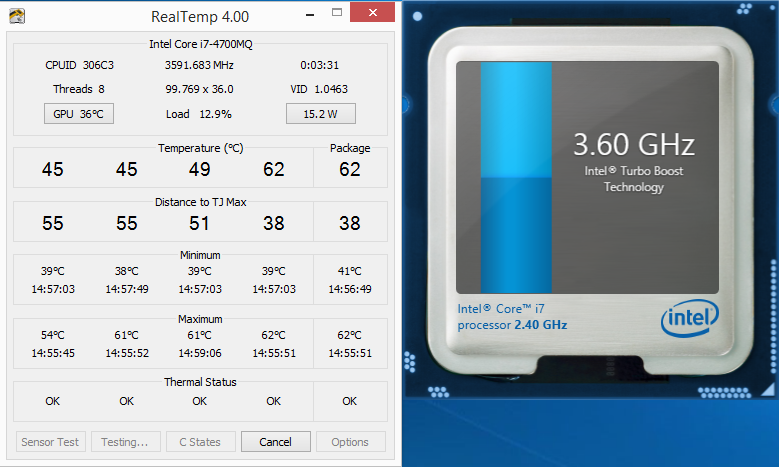Screen dimensions: 779x467
Task: Click the CPUID 306C3 text
Action: (x=79, y=65)
